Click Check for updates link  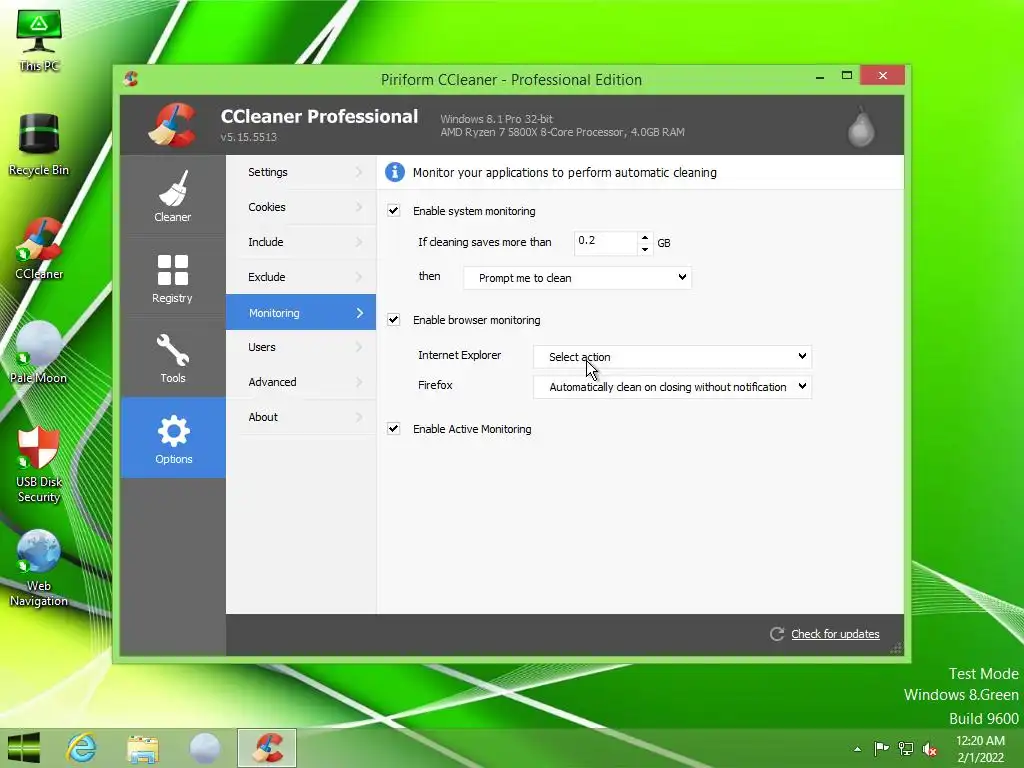tap(835, 634)
